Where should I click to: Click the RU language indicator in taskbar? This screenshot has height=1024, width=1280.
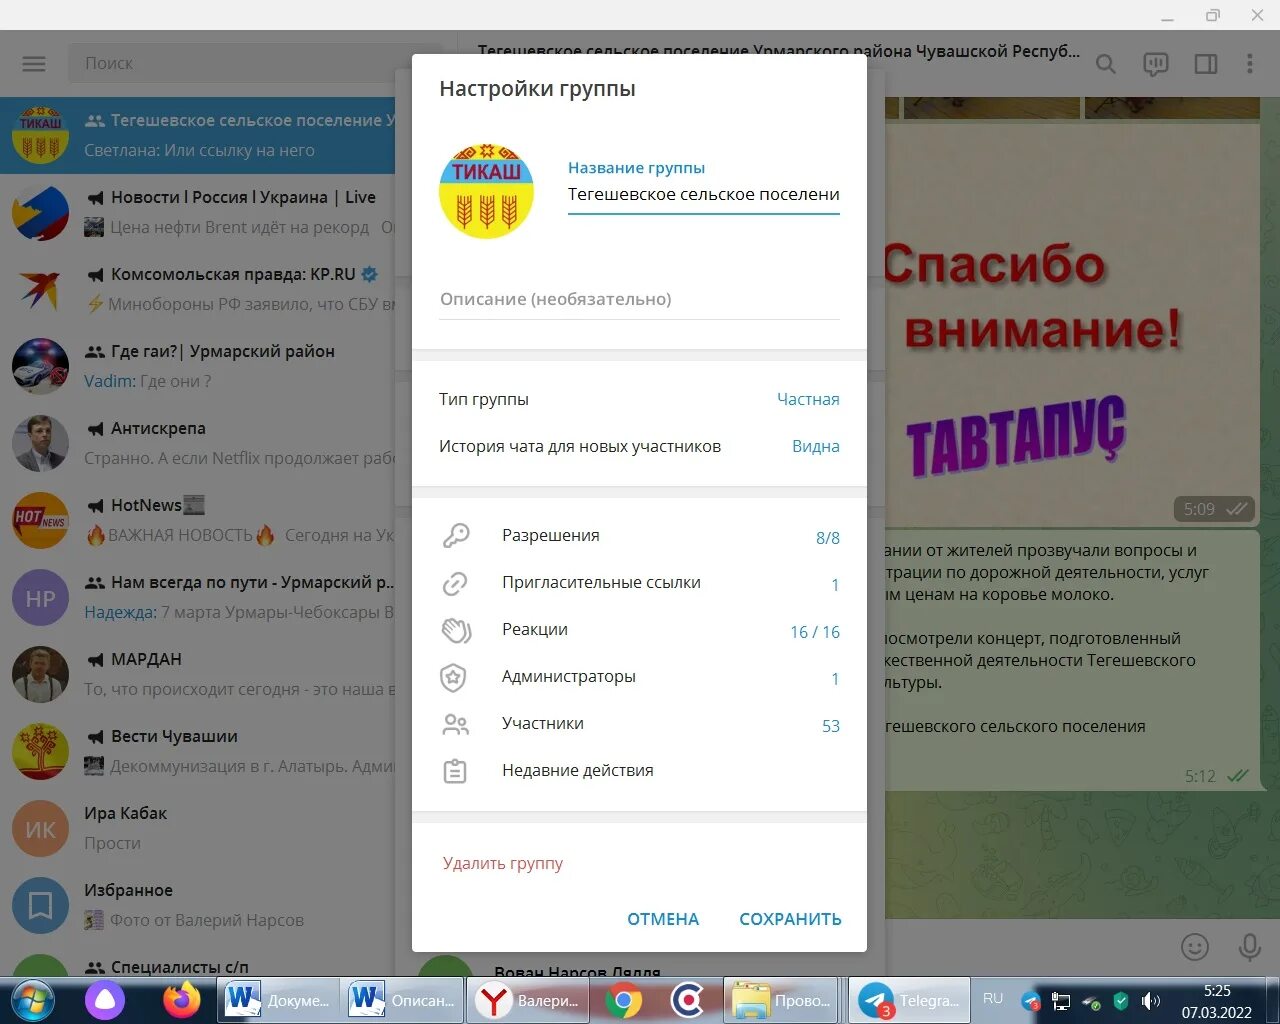(993, 998)
